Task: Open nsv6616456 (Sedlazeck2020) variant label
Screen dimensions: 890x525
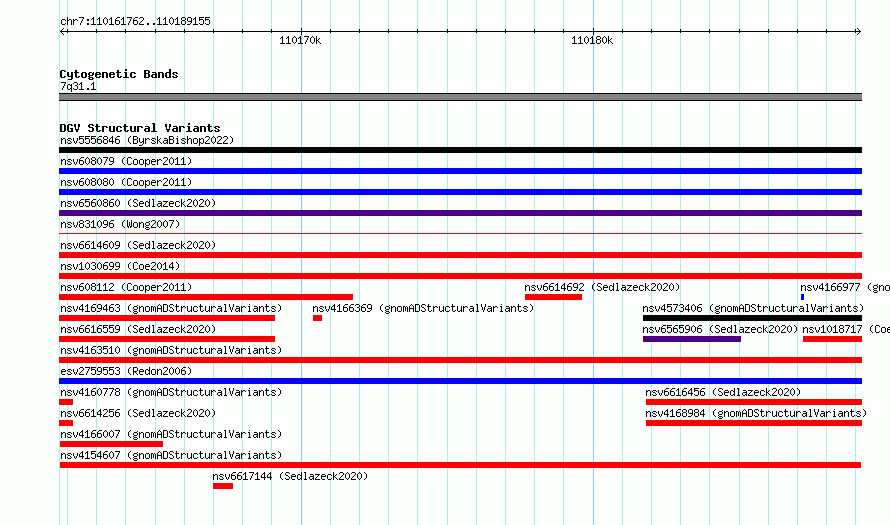Action: 723,392
